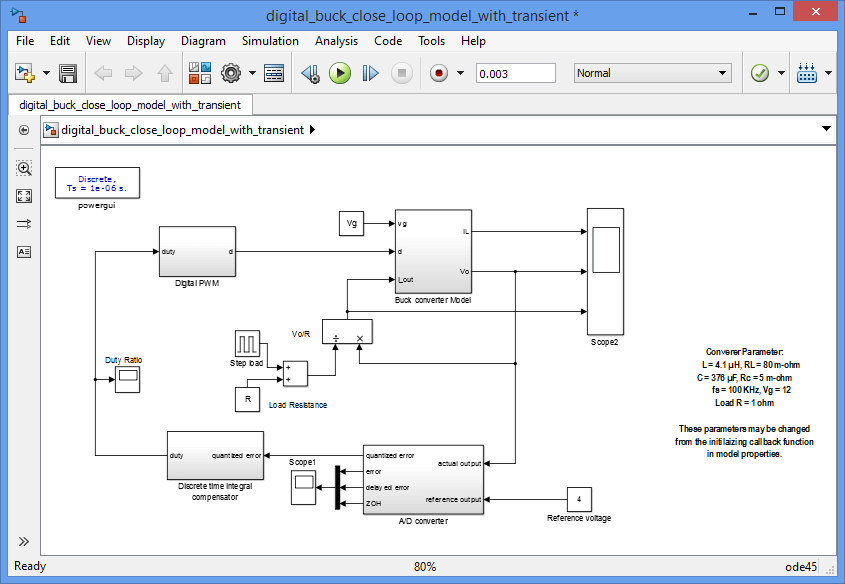Click the Annotation text palette icon

(x=24, y=252)
